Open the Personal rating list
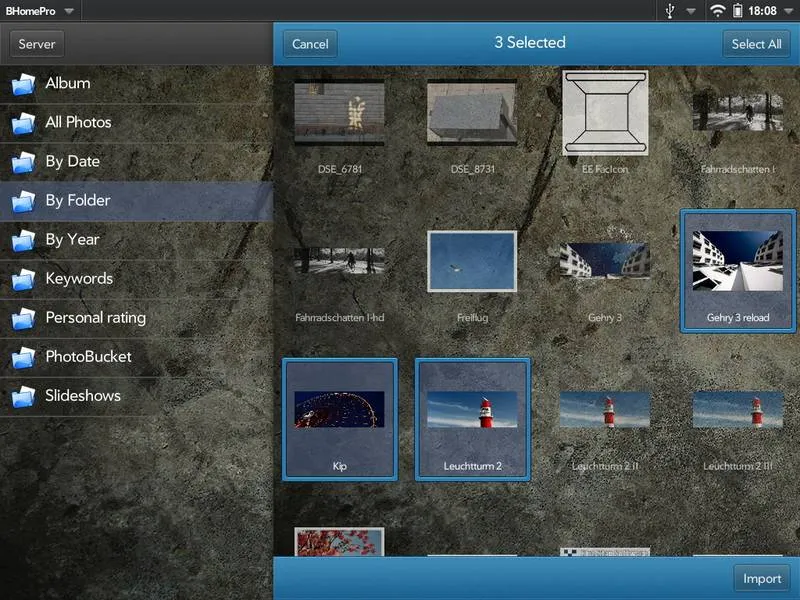 (95, 317)
